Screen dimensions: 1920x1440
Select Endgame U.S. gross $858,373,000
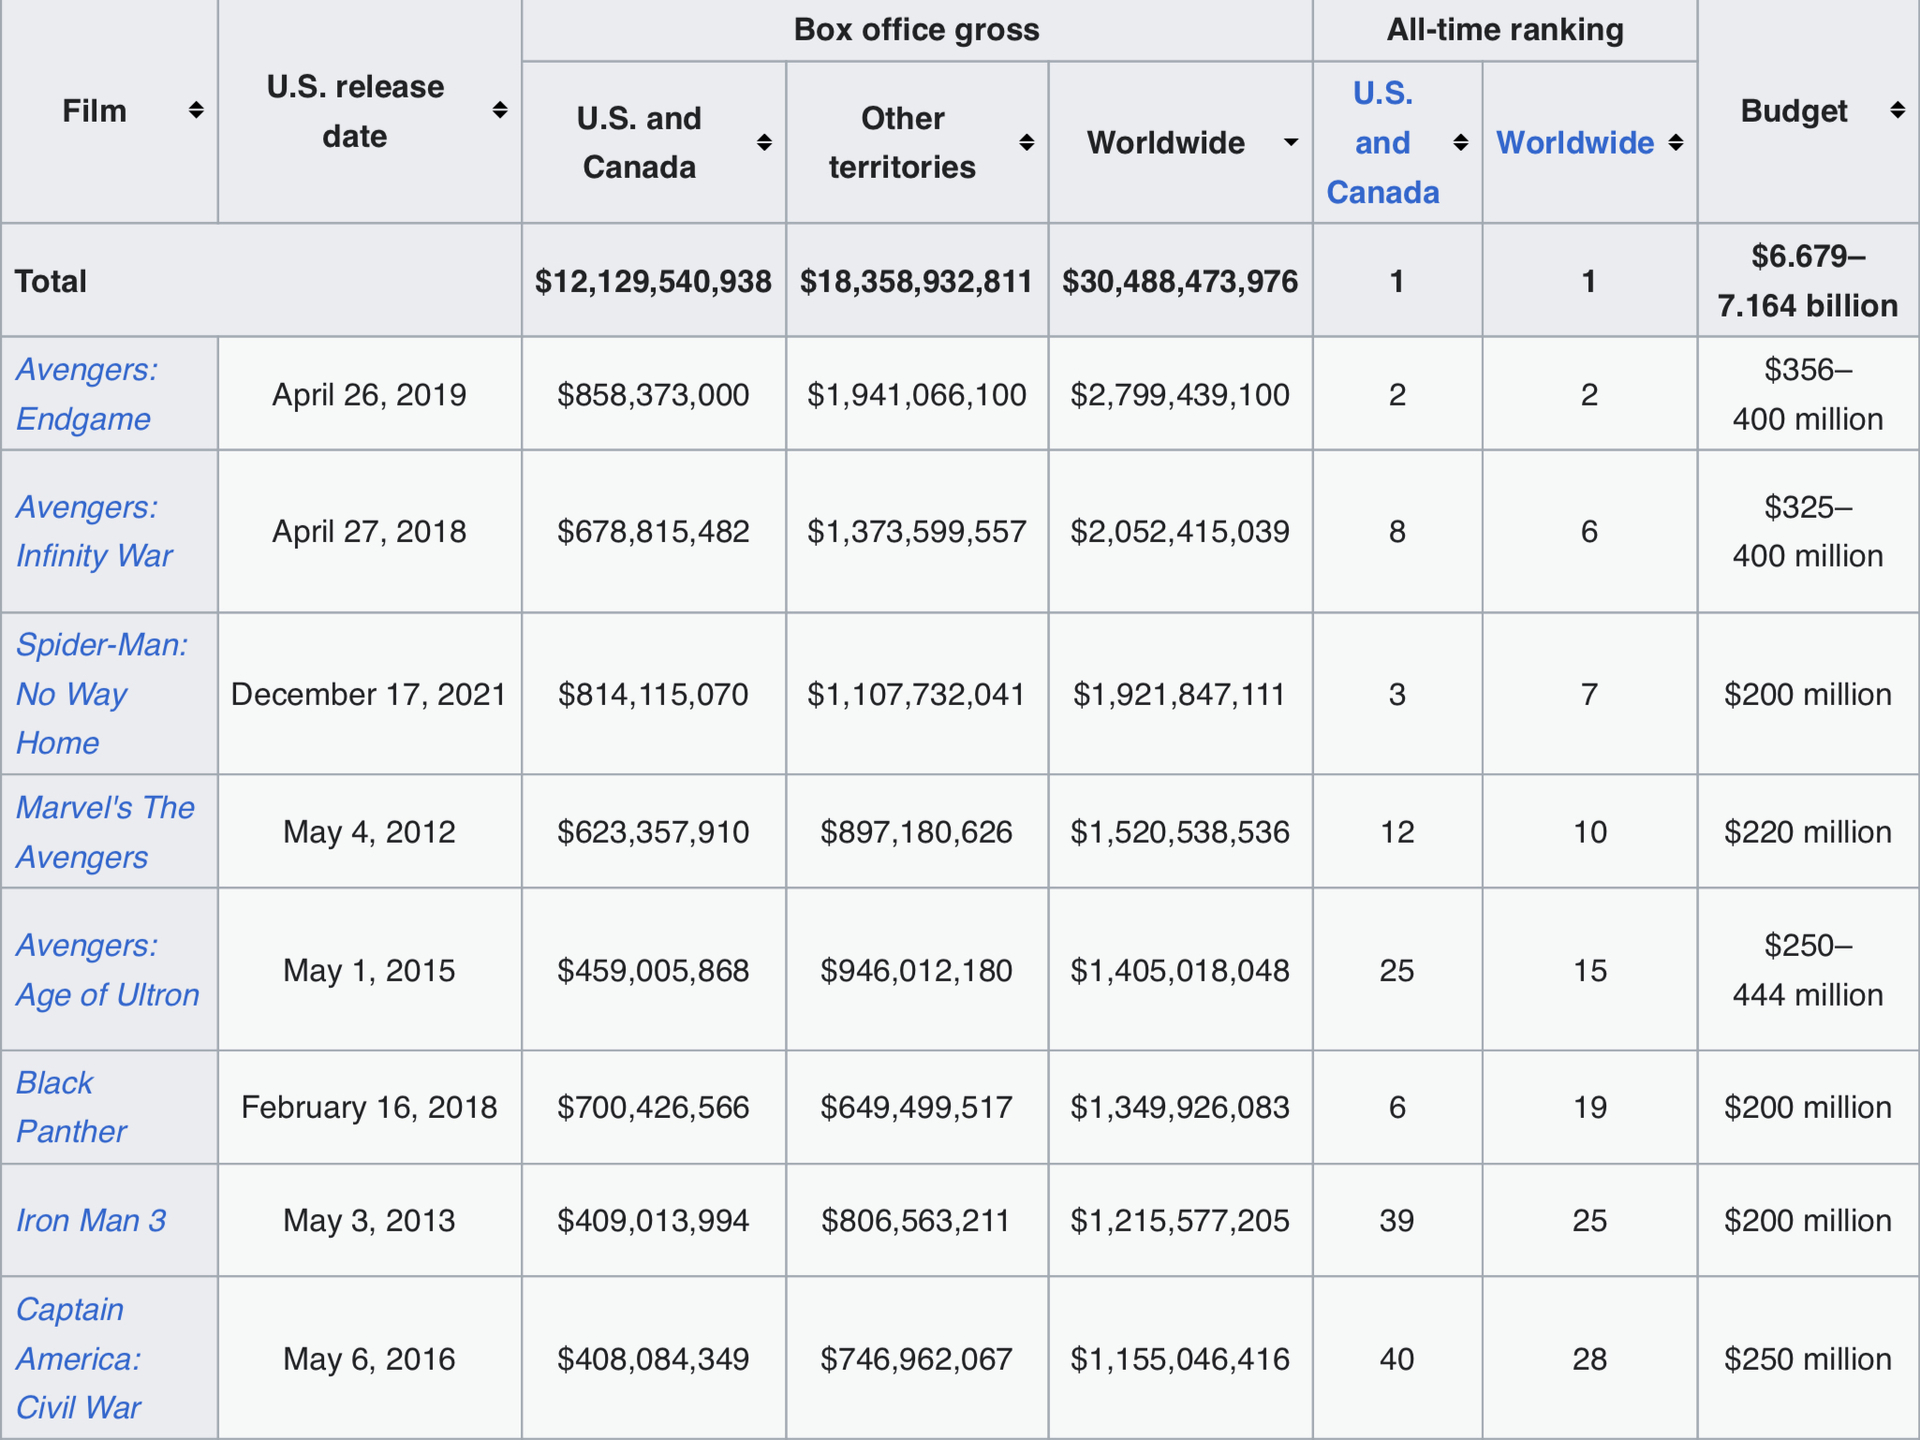point(653,394)
